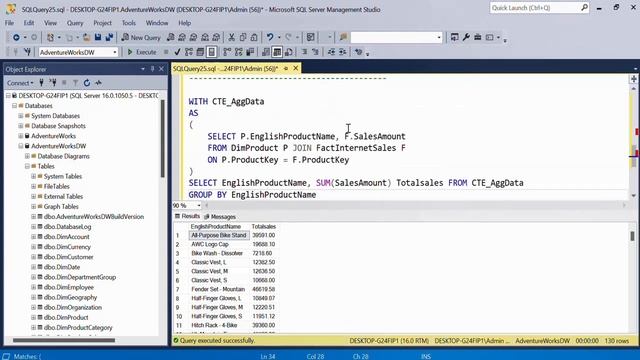640x360 pixels.
Task: Open the Edit menu
Action: pyautogui.click(x=29, y=23)
